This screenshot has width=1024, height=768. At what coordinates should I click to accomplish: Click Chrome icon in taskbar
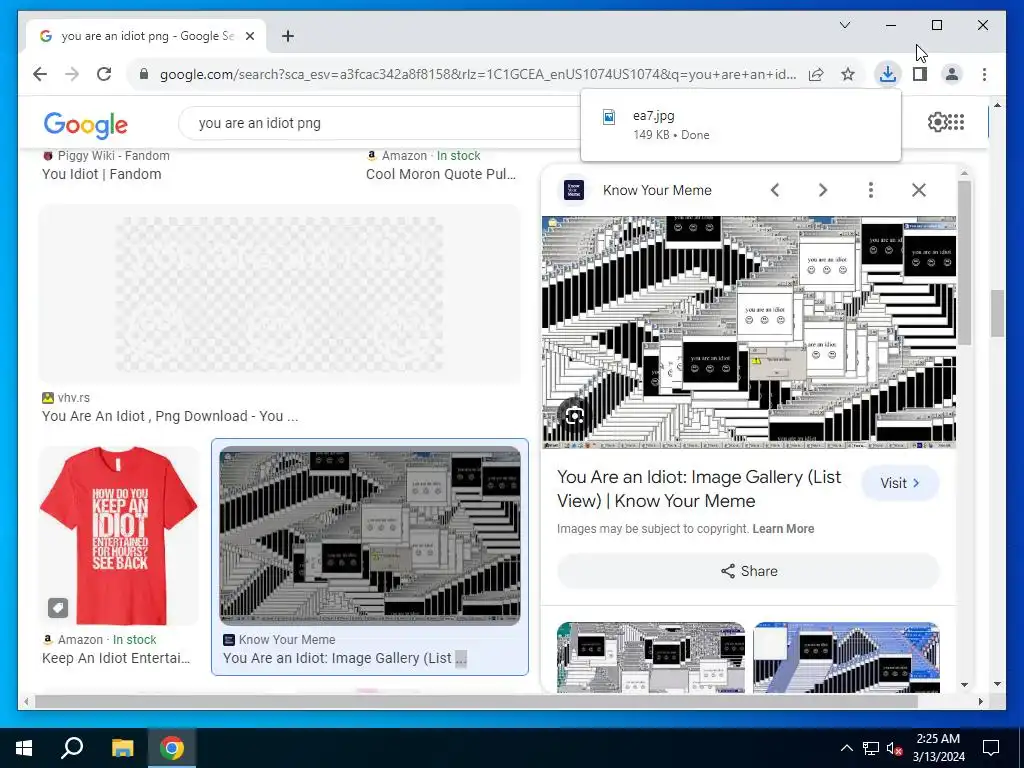pyautogui.click(x=172, y=748)
